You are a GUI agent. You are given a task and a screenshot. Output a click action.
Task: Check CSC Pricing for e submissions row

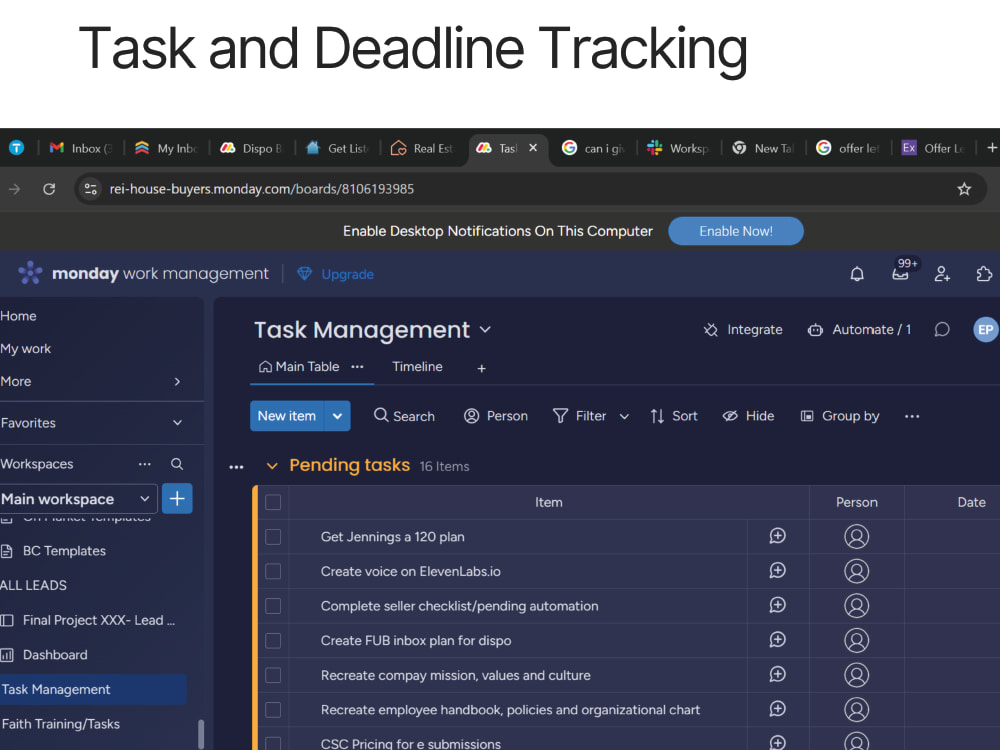273,743
